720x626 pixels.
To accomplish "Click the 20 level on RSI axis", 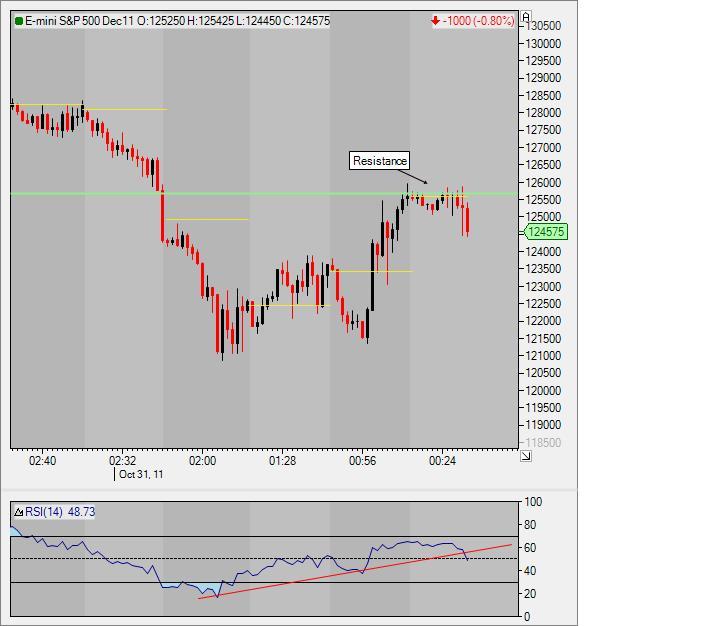I will (530, 594).
